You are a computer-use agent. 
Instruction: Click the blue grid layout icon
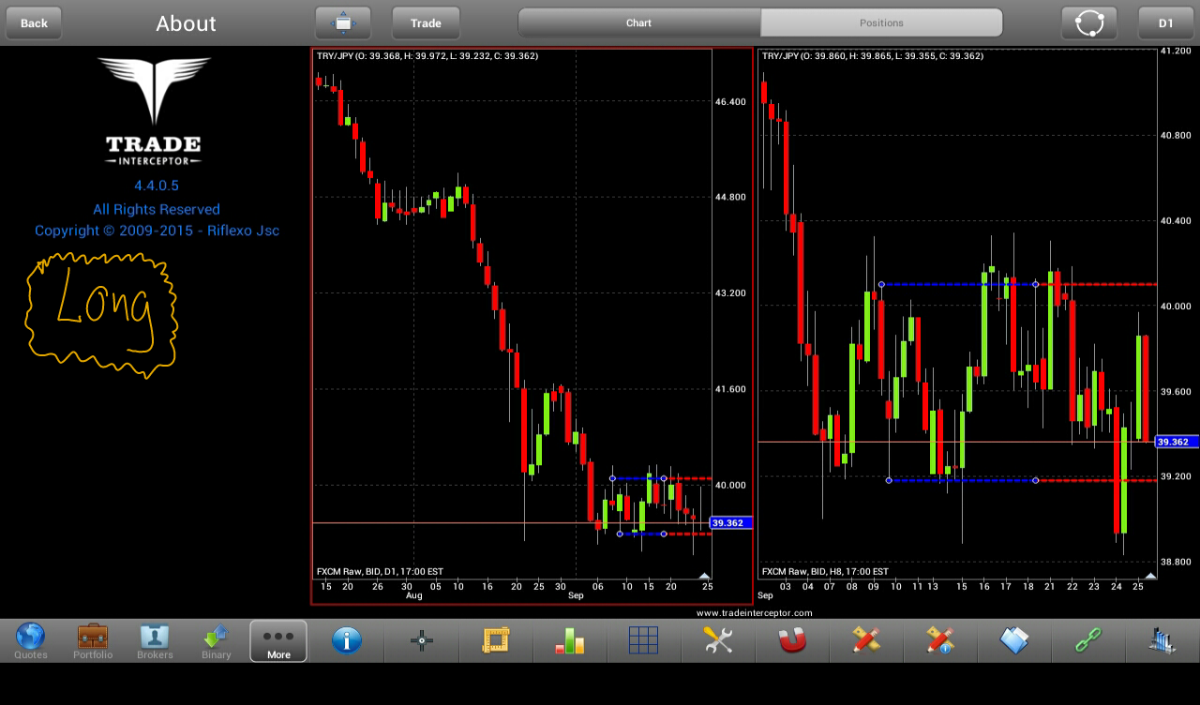point(643,640)
